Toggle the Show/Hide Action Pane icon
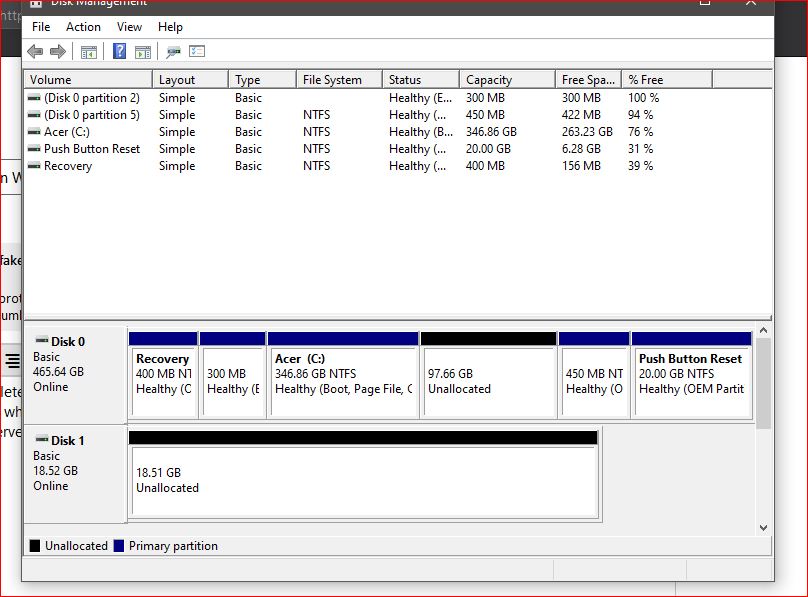Viewport: 808px width, 597px height. tap(143, 51)
